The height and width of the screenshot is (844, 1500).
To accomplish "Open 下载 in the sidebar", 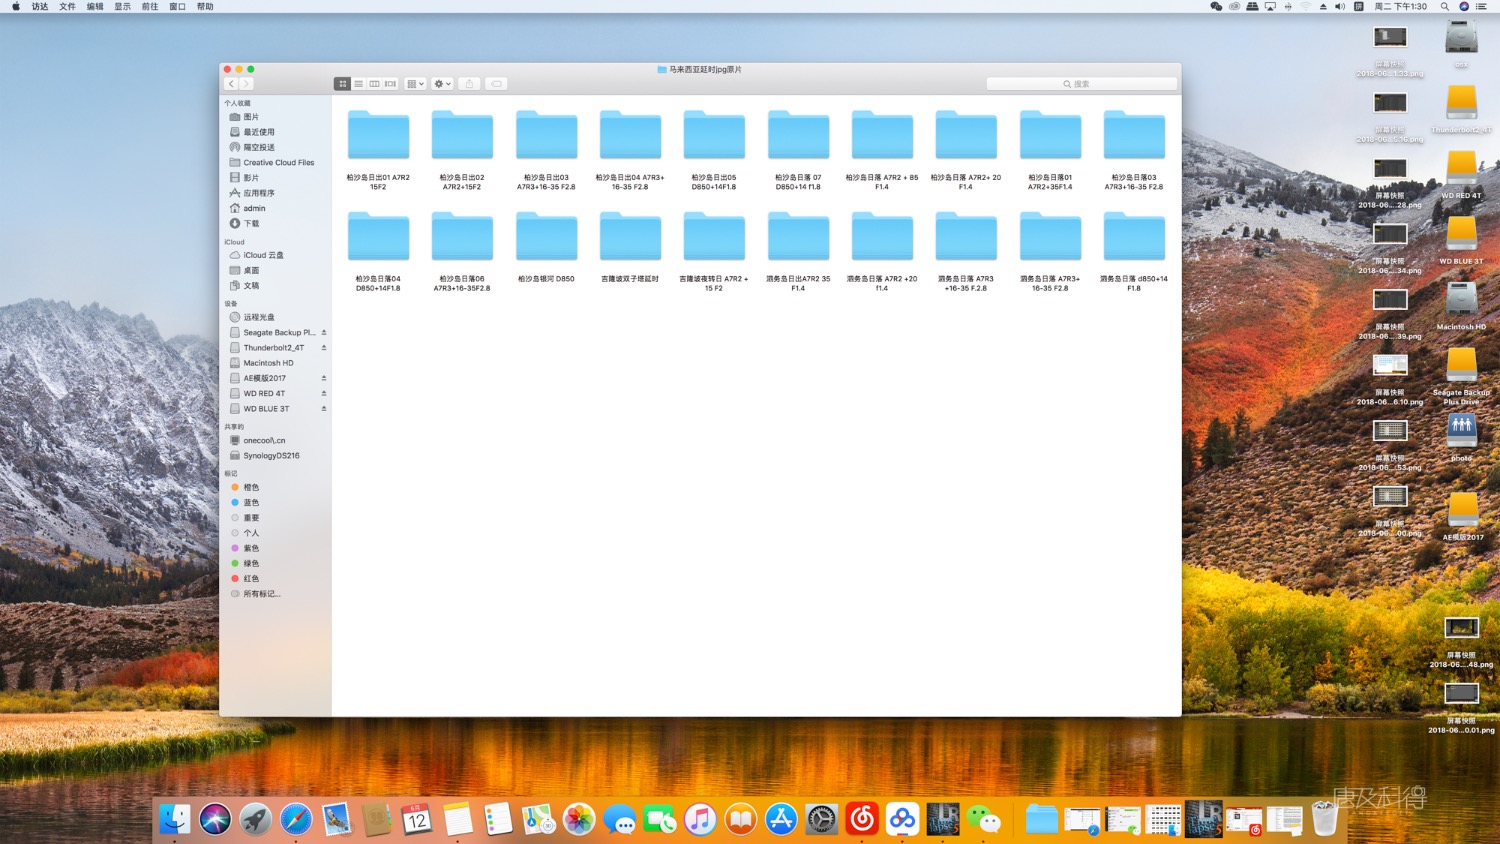I will pyautogui.click(x=251, y=223).
